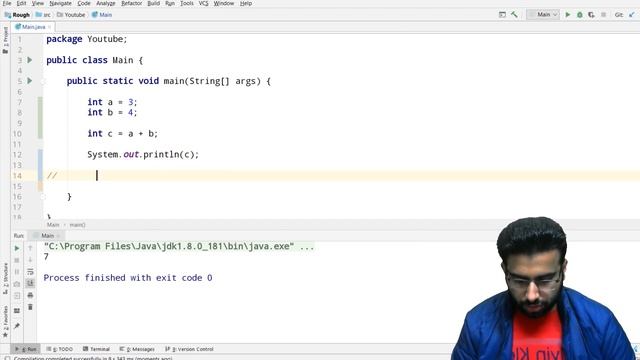Click the Main class navigation breadcrumb
This screenshot has width=640, height=360.
point(102,15)
